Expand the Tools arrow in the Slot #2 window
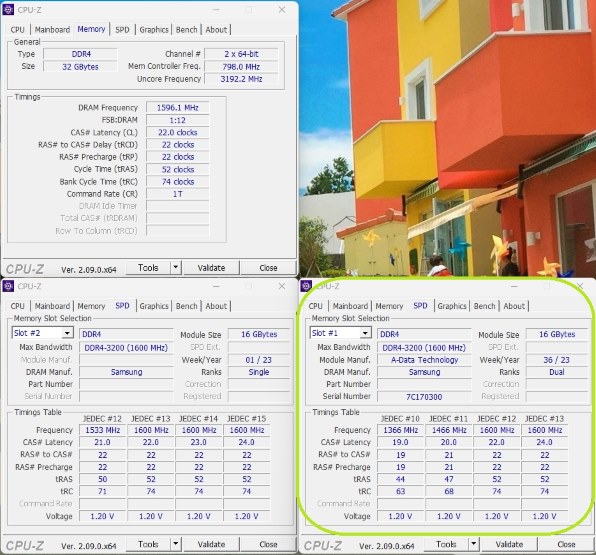This screenshot has width=596, height=555. [176, 544]
